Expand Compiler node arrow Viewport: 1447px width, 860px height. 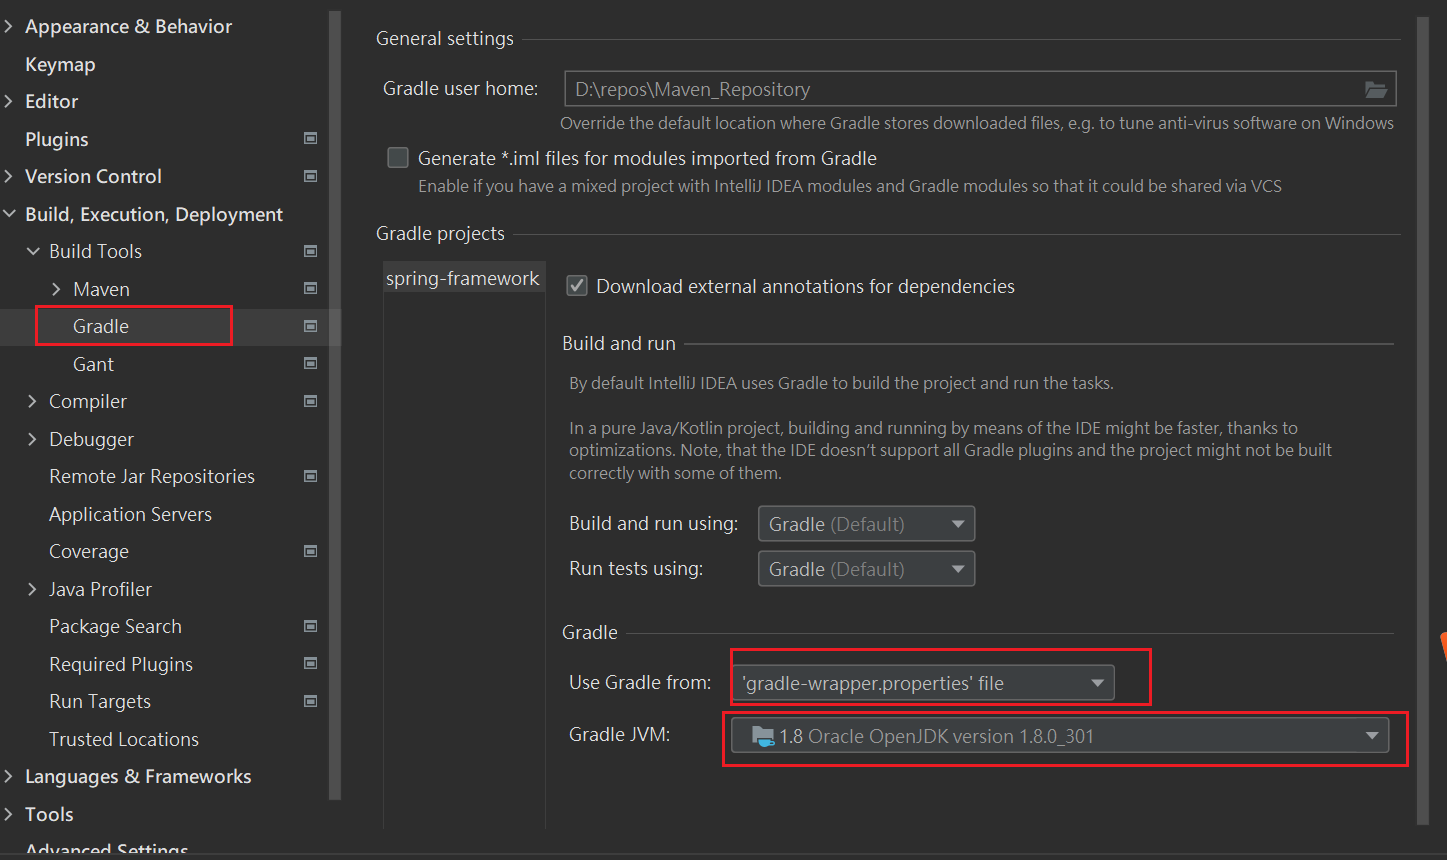pyautogui.click(x=33, y=401)
